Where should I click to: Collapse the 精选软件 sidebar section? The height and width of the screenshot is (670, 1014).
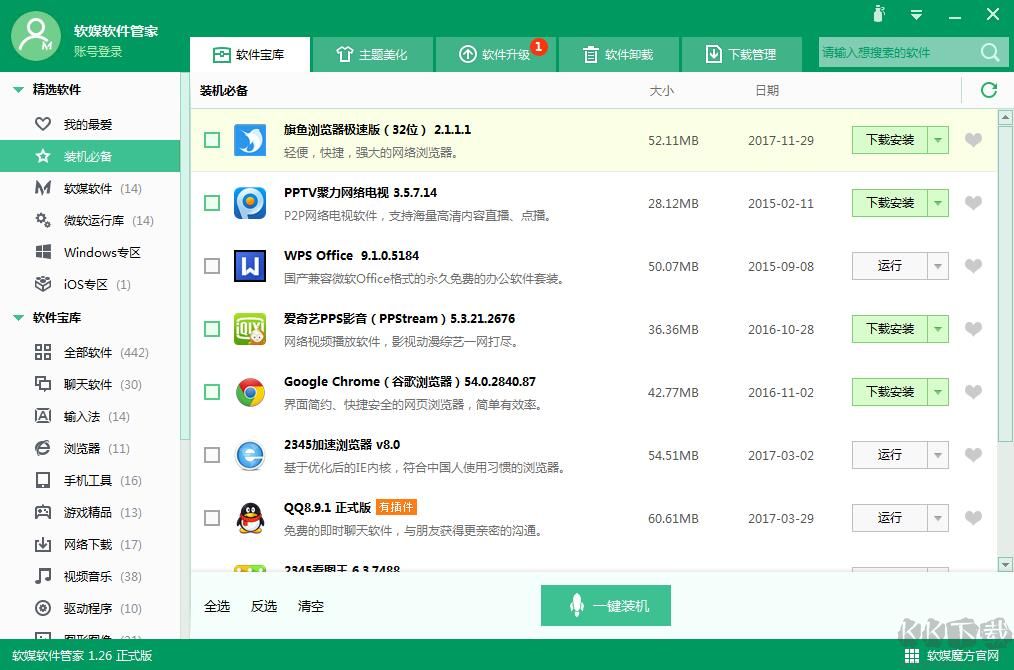click(x=18, y=90)
